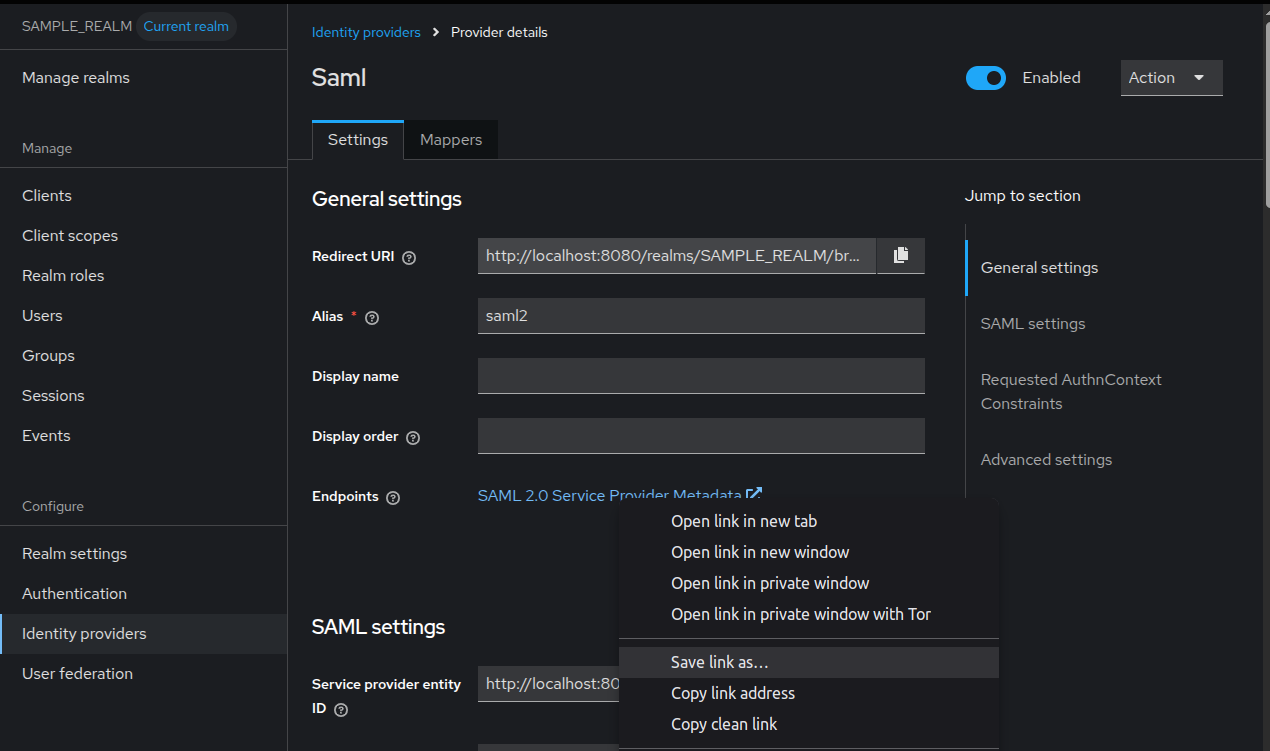Select the Settings tab

357,140
